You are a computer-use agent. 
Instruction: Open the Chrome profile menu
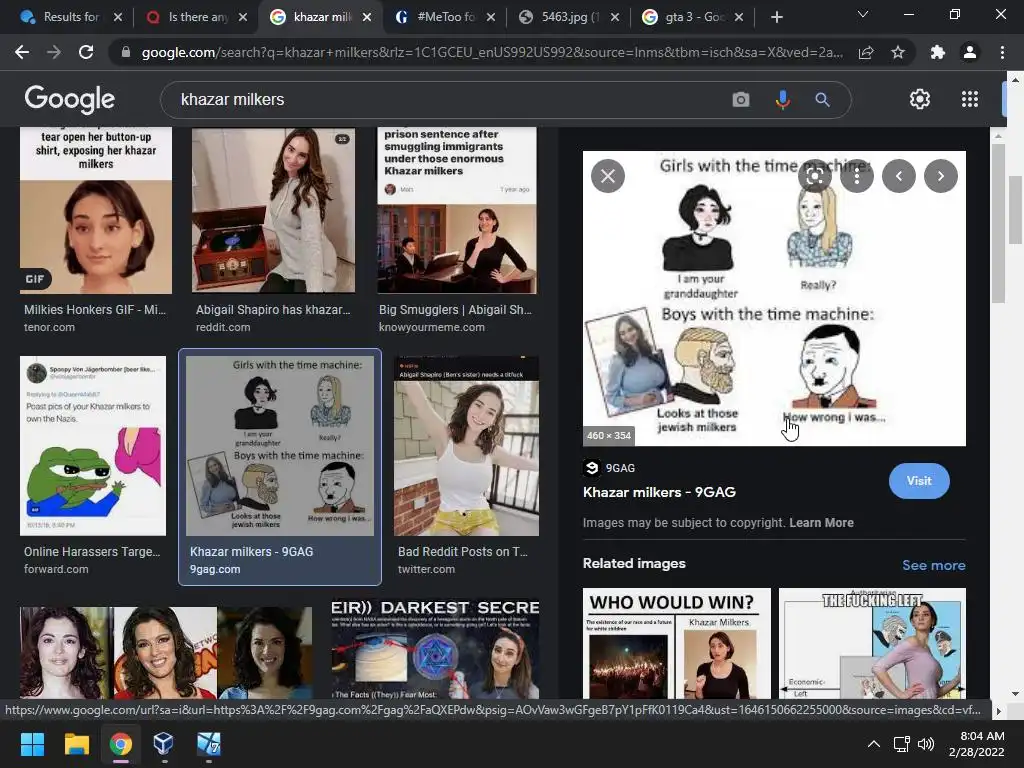[970, 52]
